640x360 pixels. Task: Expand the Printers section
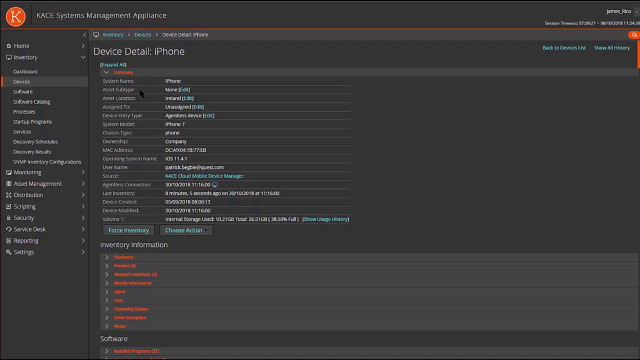107,266
